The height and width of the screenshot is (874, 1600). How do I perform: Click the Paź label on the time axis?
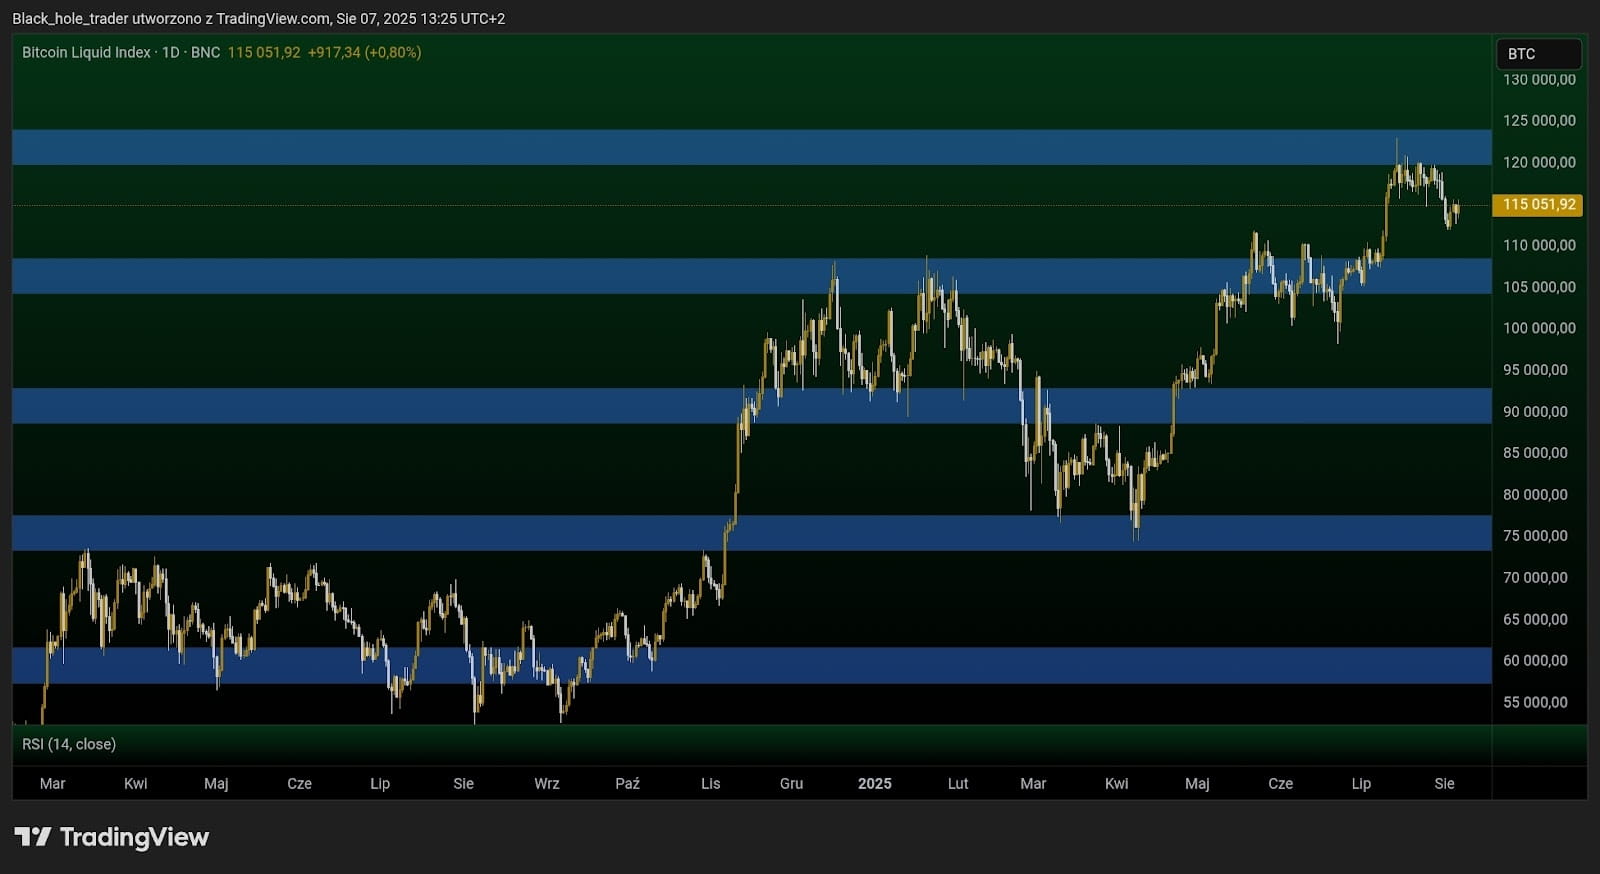coord(627,784)
